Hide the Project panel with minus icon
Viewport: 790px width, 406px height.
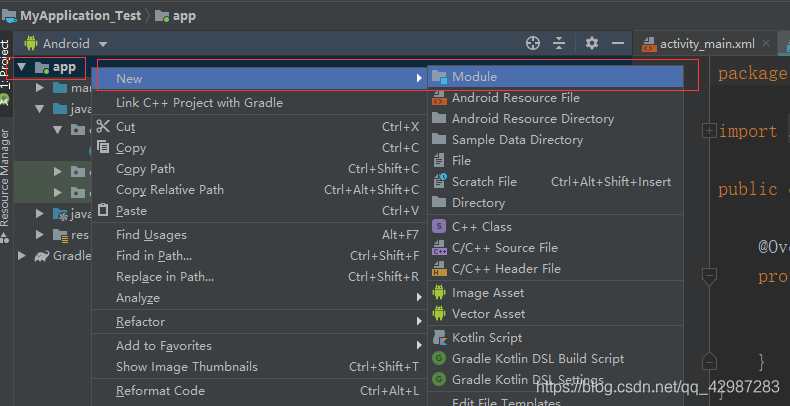[x=618, y=43]
